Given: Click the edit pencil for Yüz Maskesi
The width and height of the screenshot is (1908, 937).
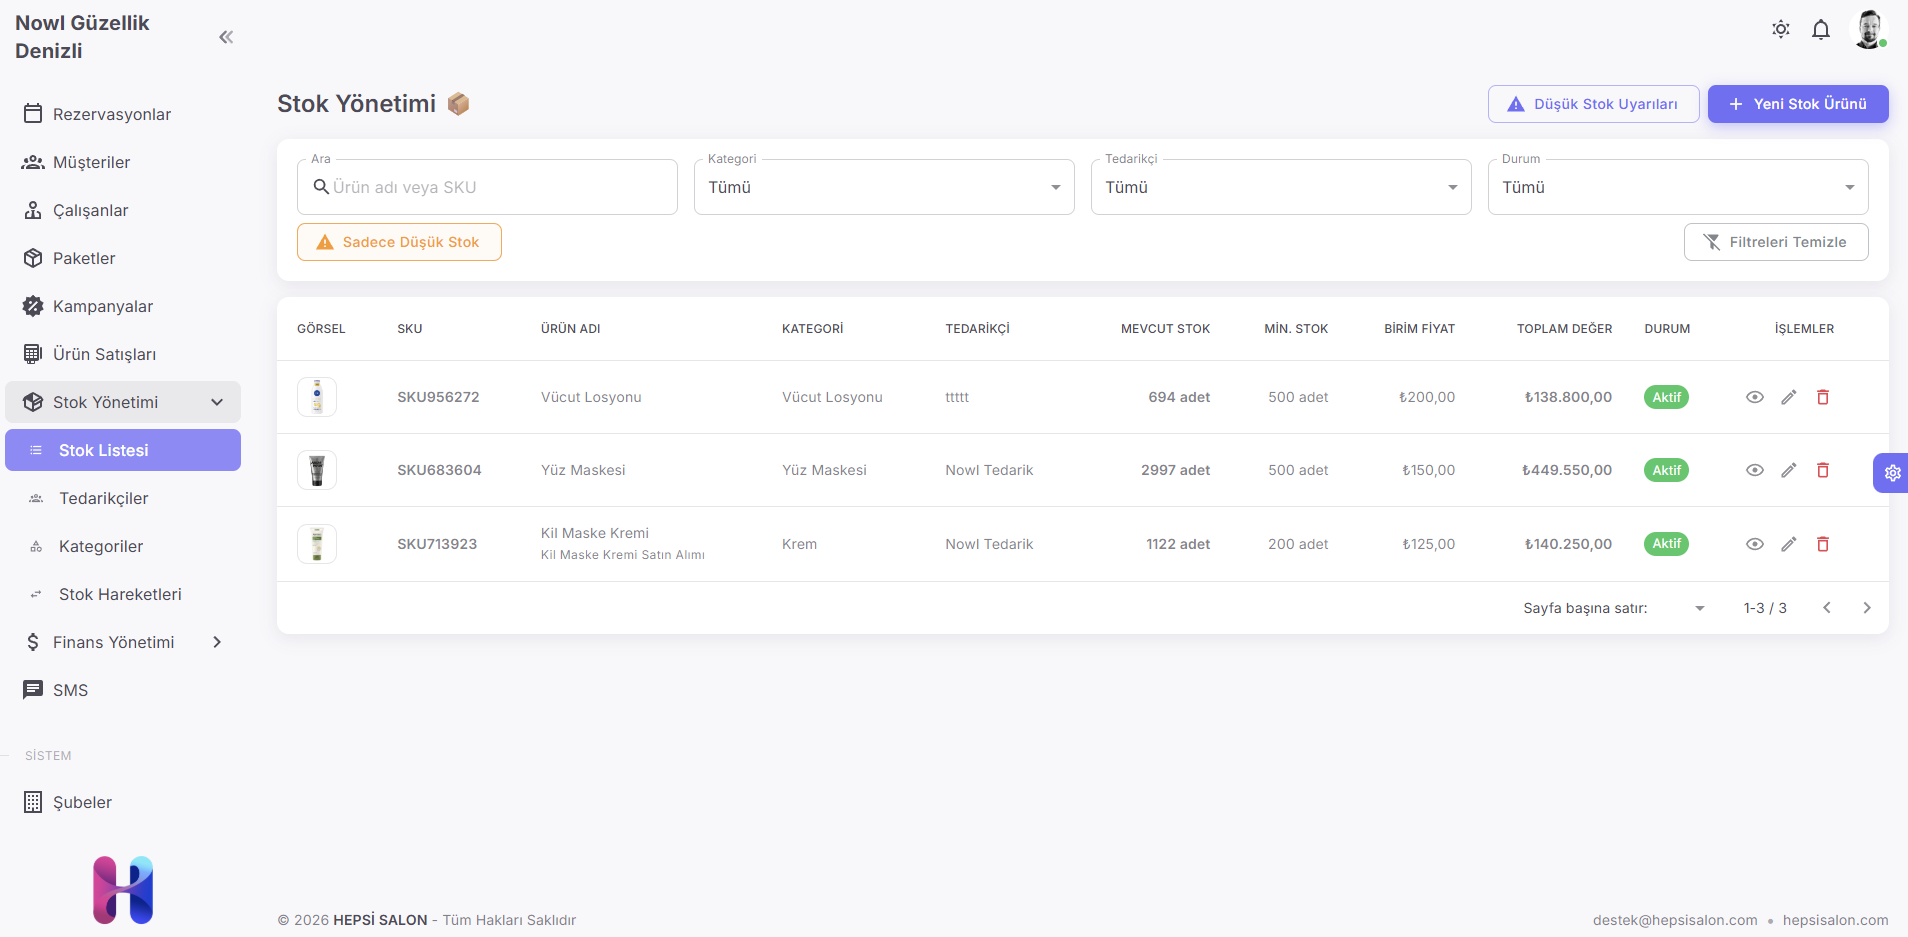Looking at the screenshot, I should coord(1788,470).
